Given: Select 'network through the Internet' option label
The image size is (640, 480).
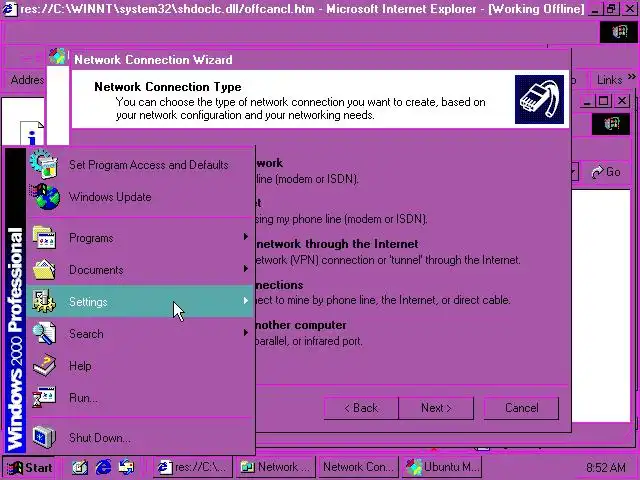Looking at the screenshot, I should (x=337, y=244).
